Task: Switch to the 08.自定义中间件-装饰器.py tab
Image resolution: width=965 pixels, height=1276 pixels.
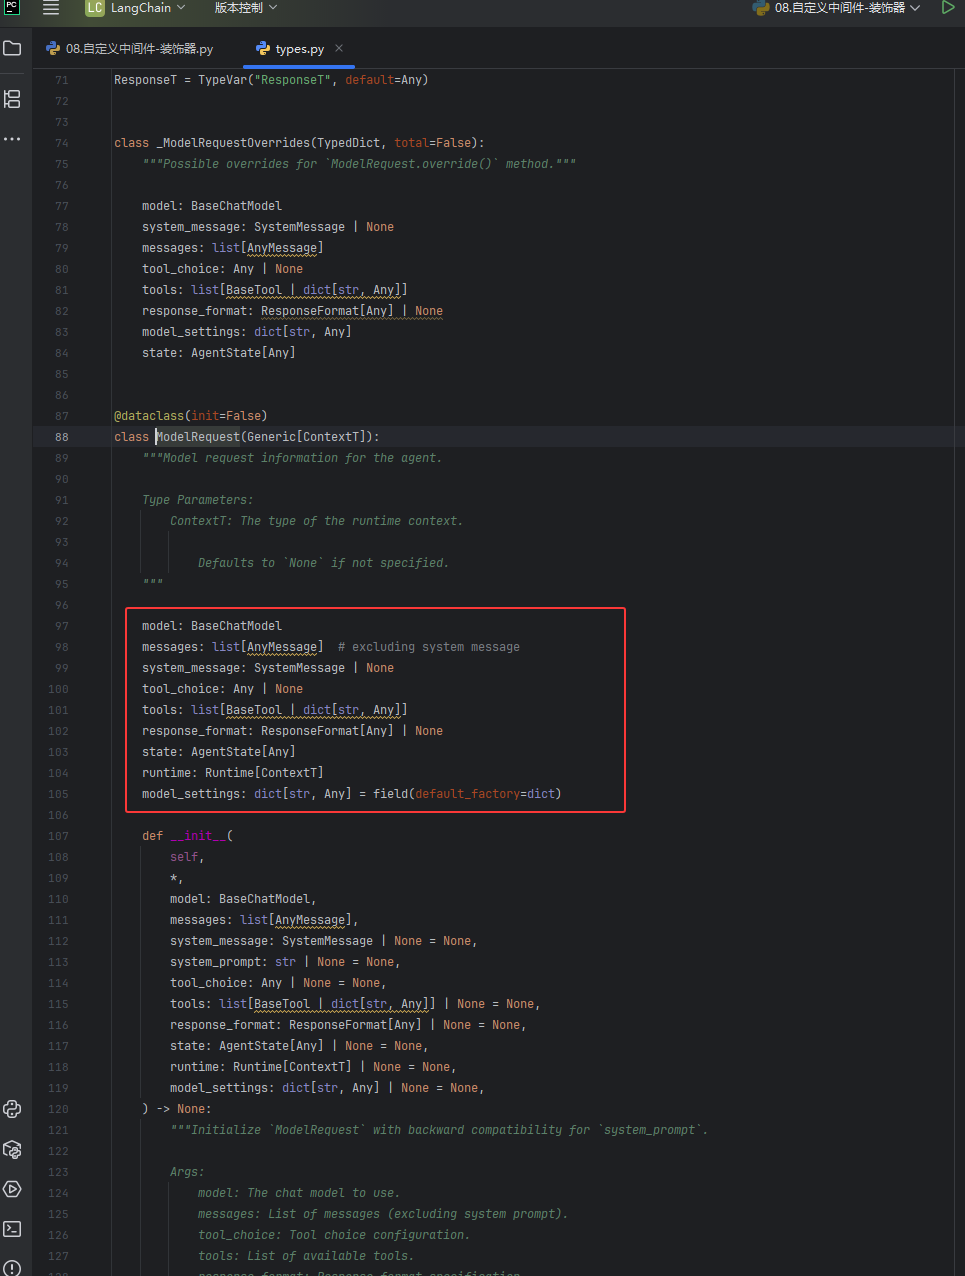Action: [130, 48]
